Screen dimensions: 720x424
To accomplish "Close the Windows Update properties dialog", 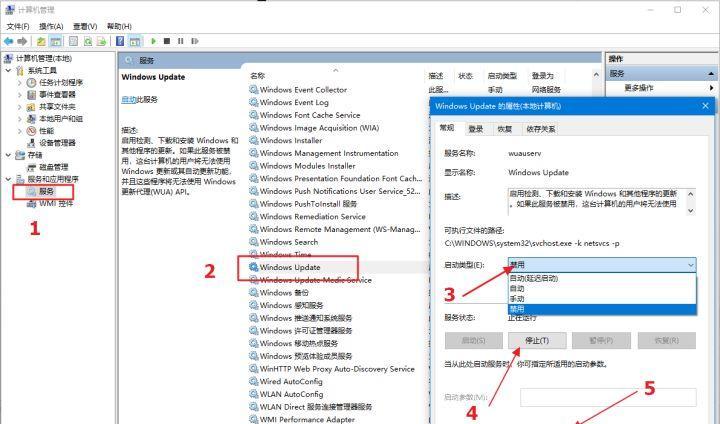I will [705, 106].
